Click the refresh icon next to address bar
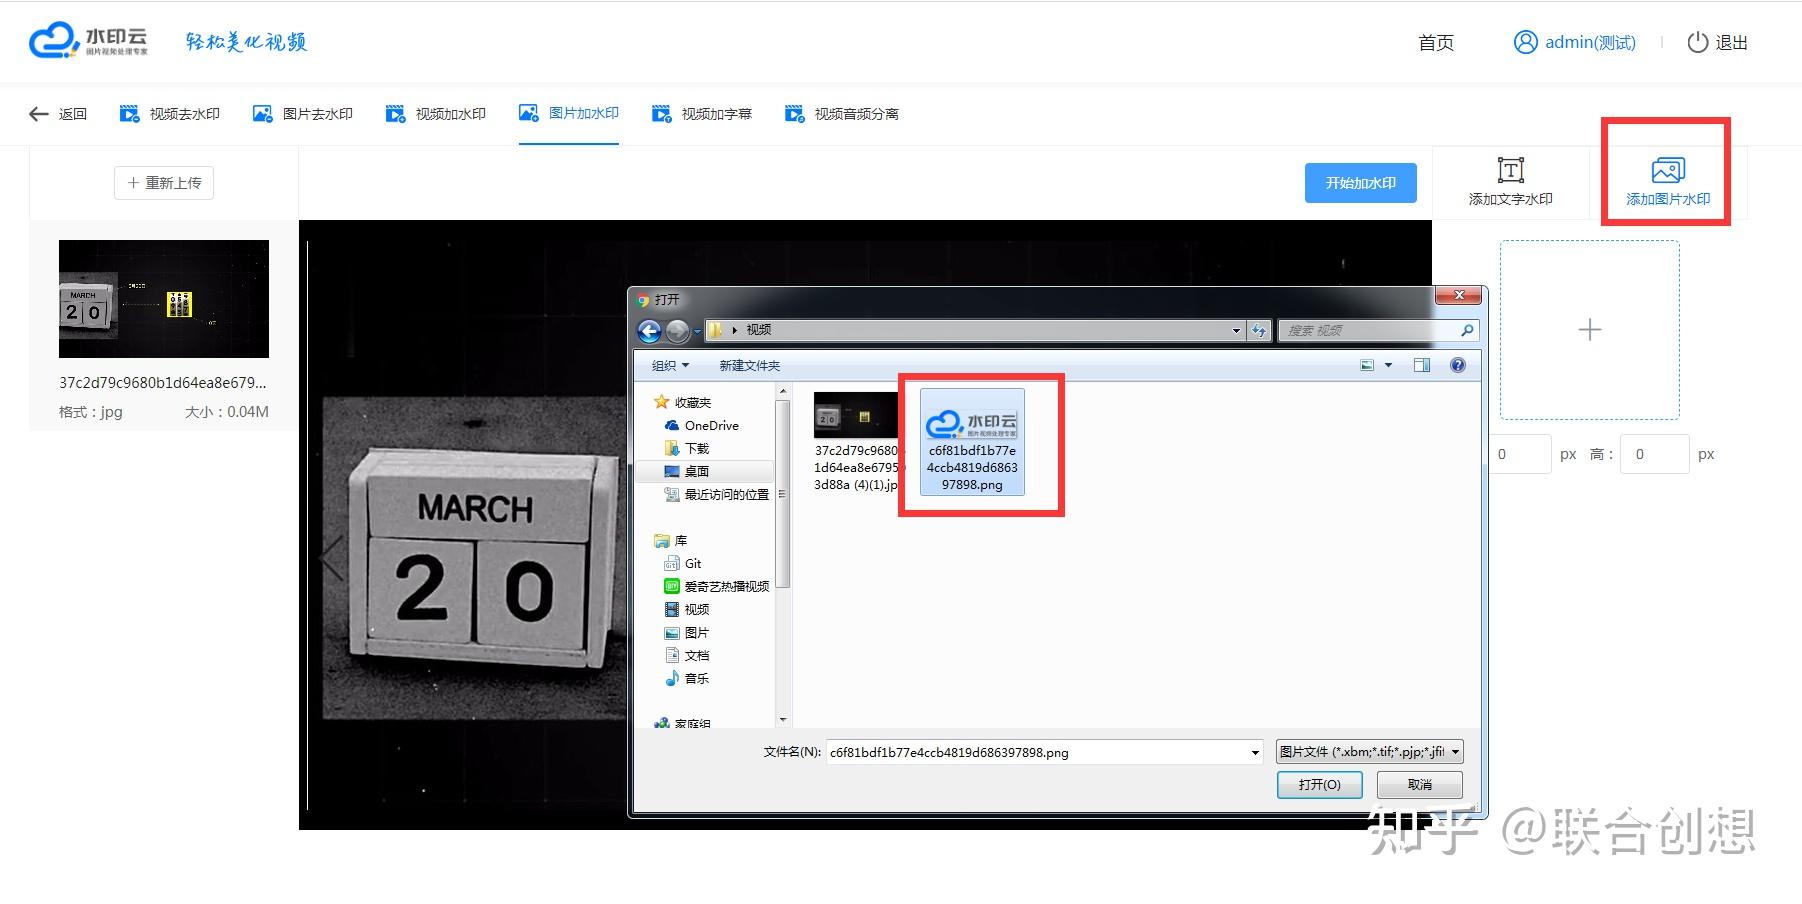This screenshot has height=904, width=1802. coord(1259,330)
